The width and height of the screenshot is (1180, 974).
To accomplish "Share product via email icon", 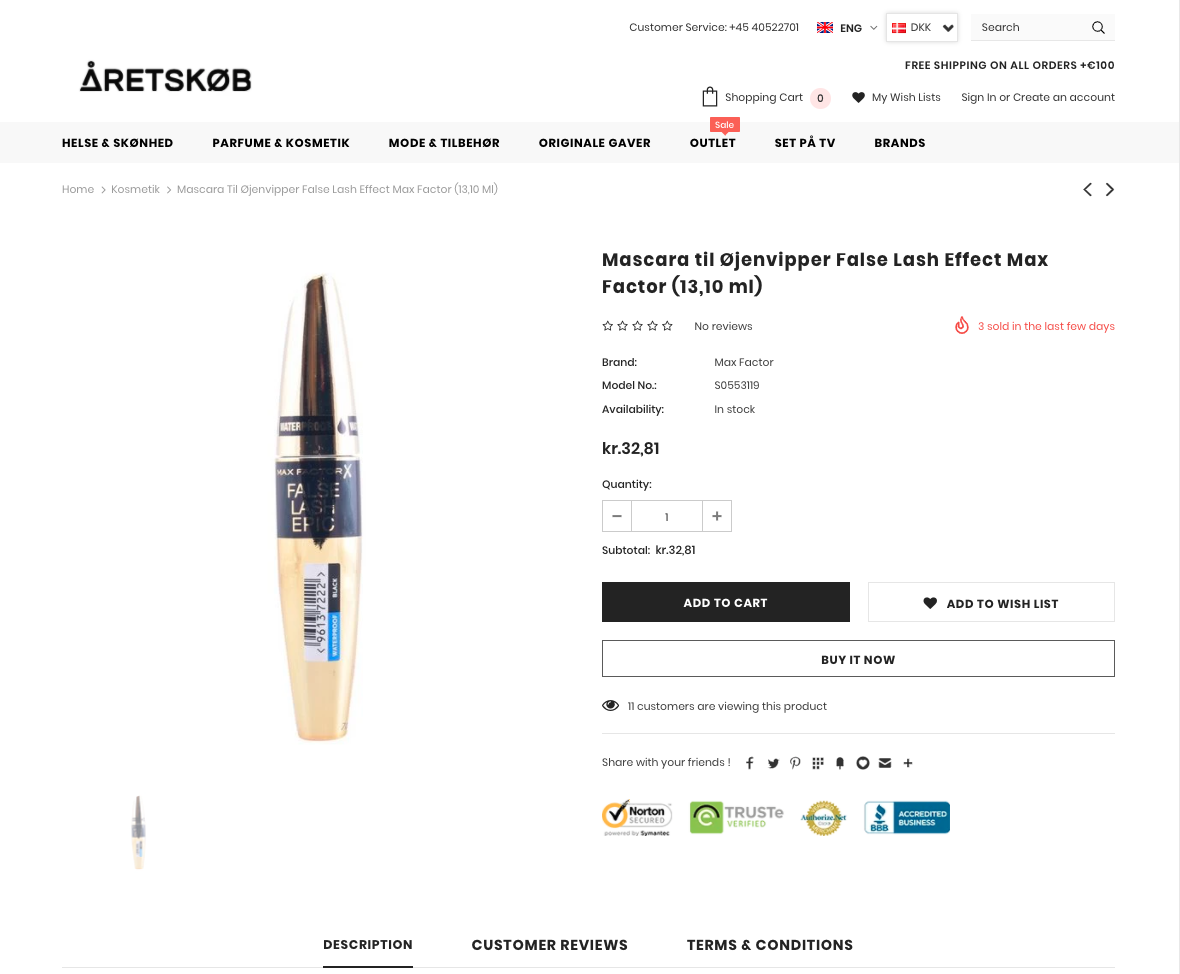I will click(885, 763).
